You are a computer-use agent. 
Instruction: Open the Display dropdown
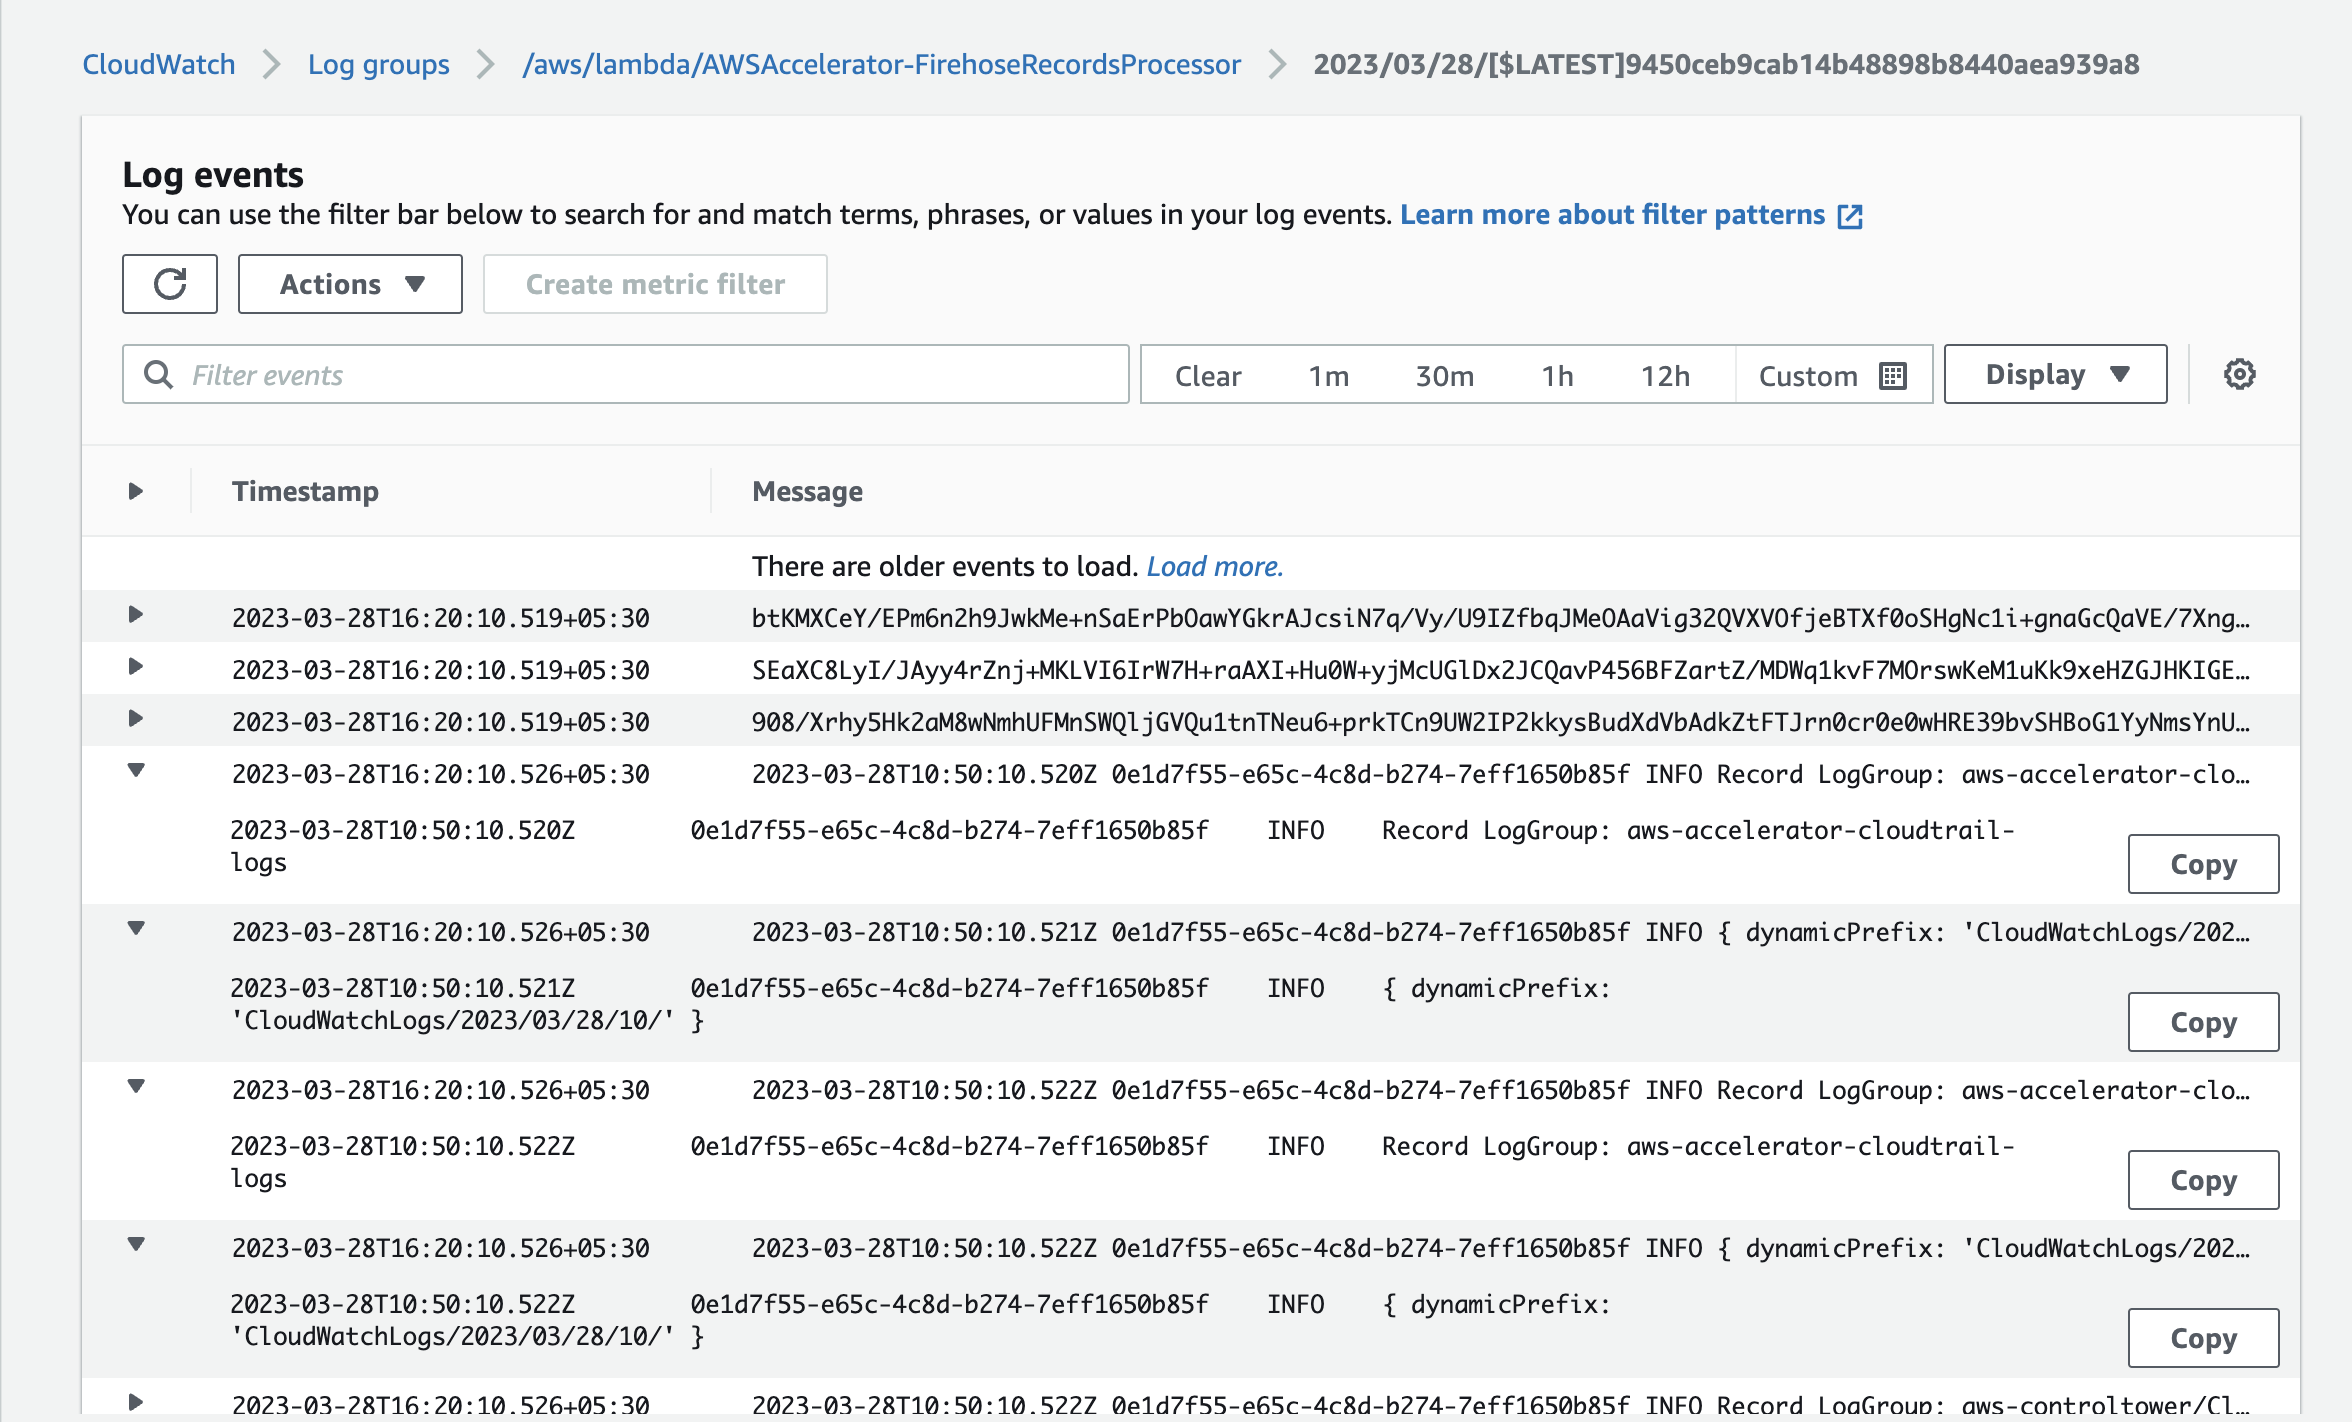point(2054,374)
